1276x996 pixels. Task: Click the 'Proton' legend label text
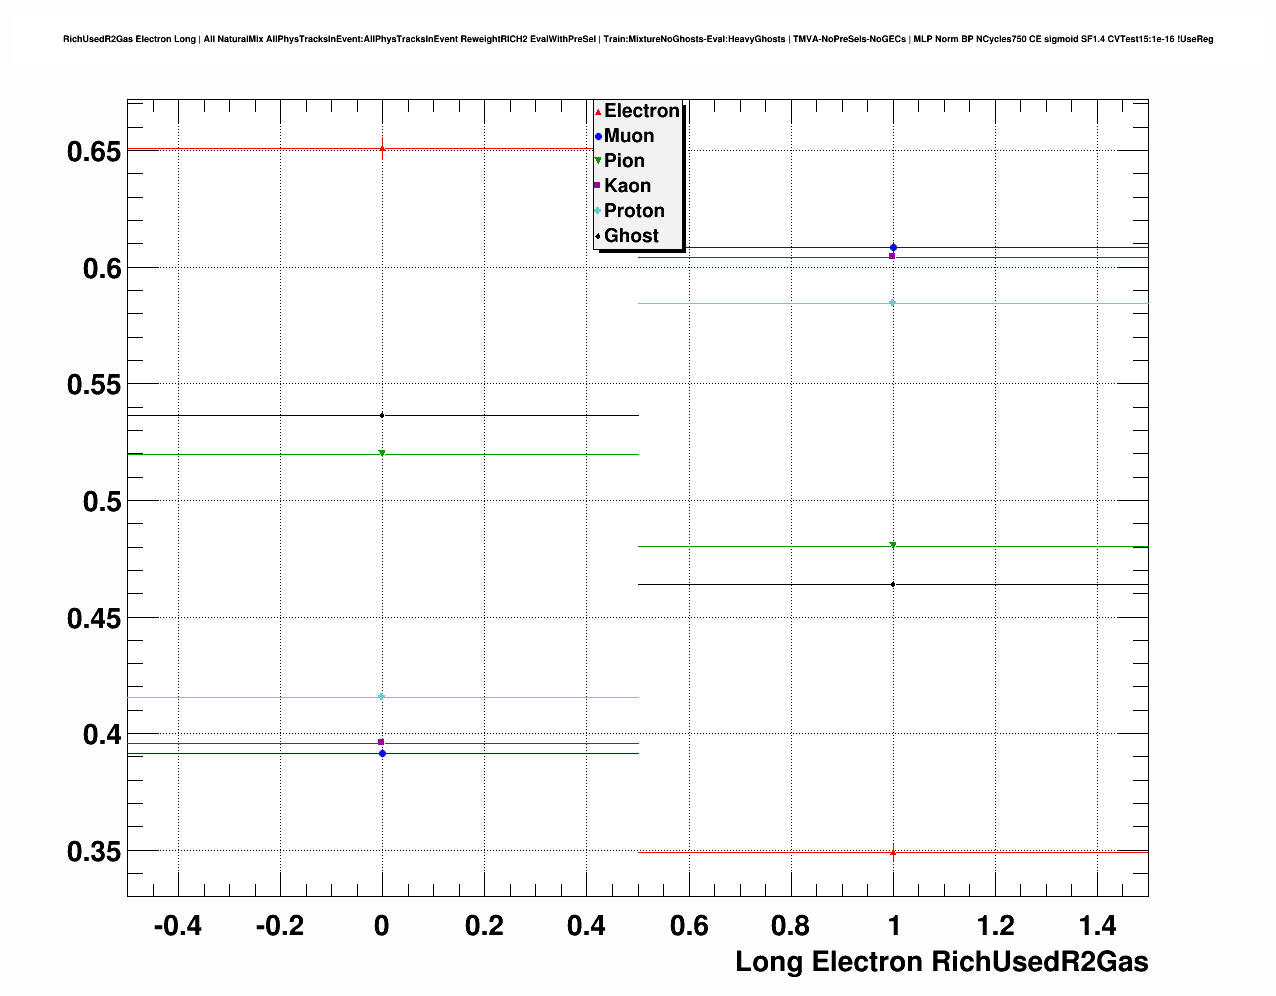point(634,211)
